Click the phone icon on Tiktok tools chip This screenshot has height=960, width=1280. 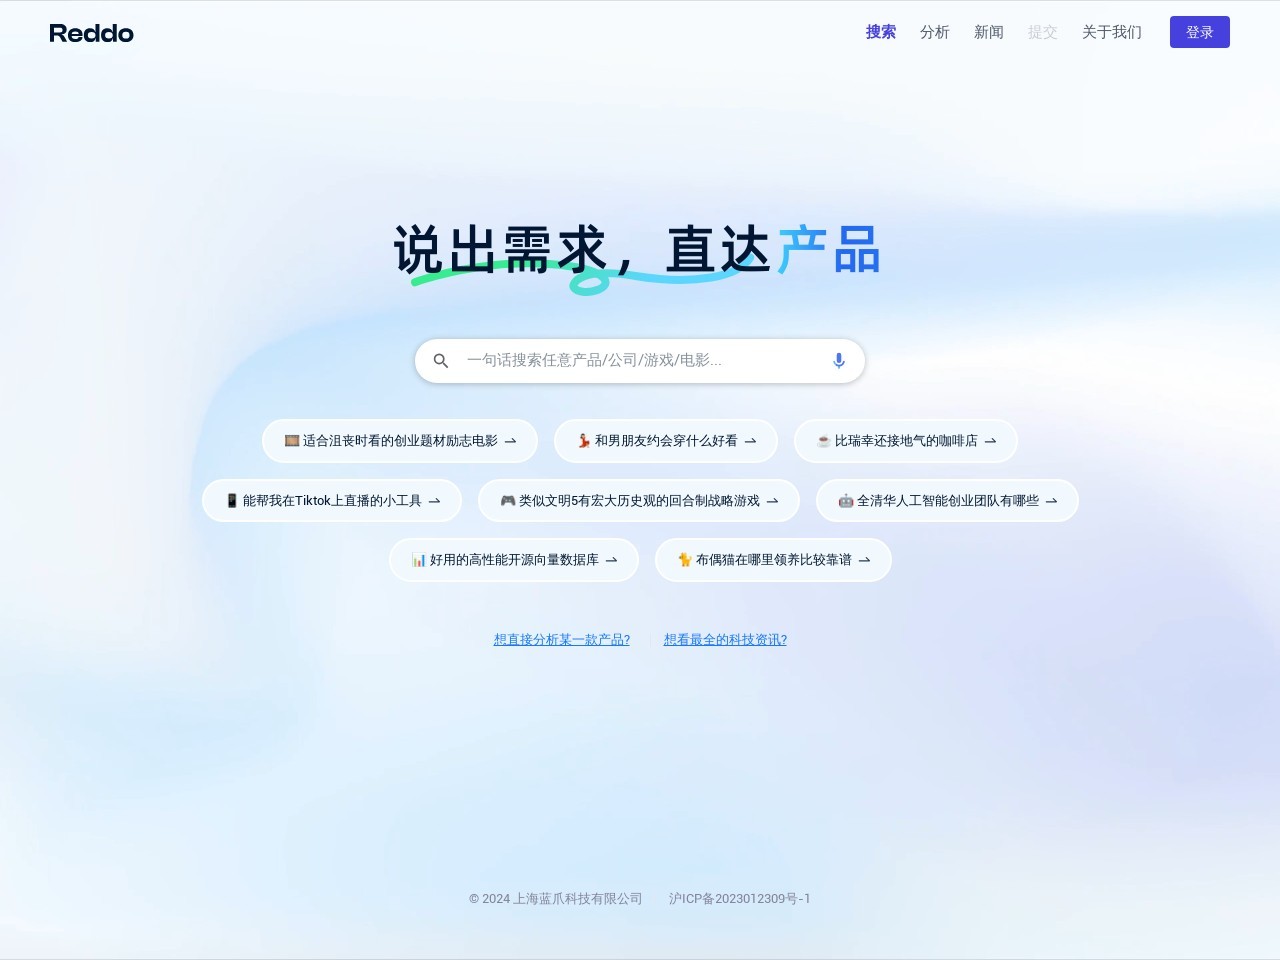(x=232, y=501)
